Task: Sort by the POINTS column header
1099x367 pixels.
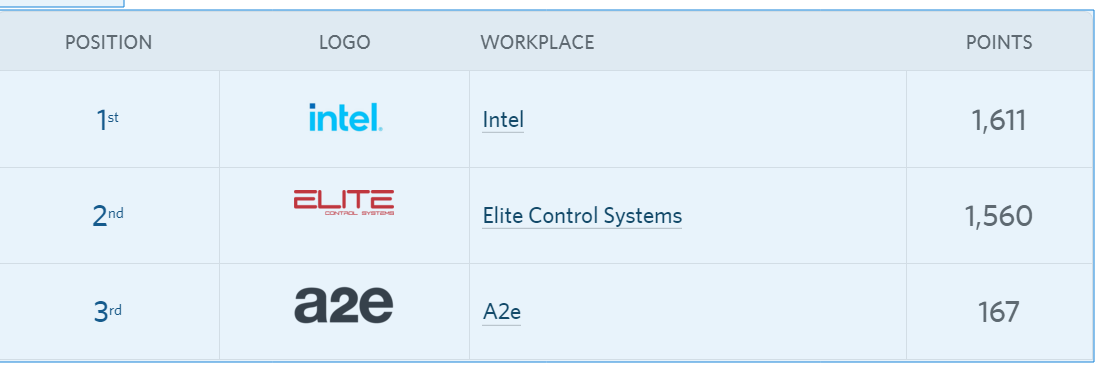Action: 999,43
